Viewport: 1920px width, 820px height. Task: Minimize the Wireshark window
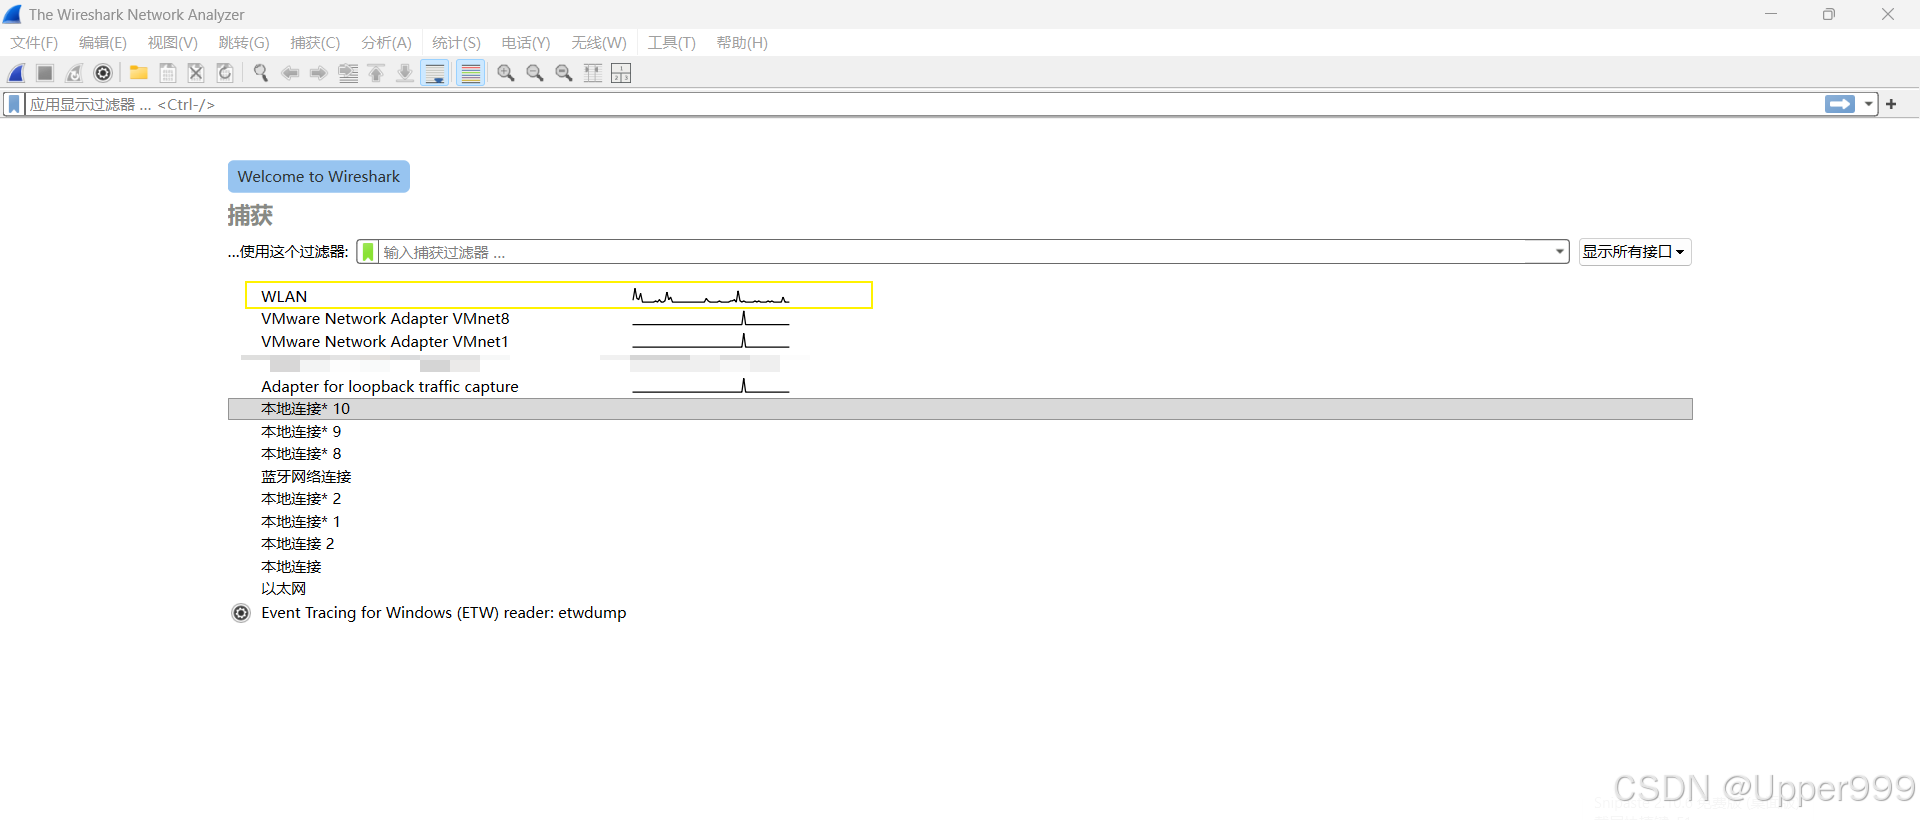(x=1771, y=14)
